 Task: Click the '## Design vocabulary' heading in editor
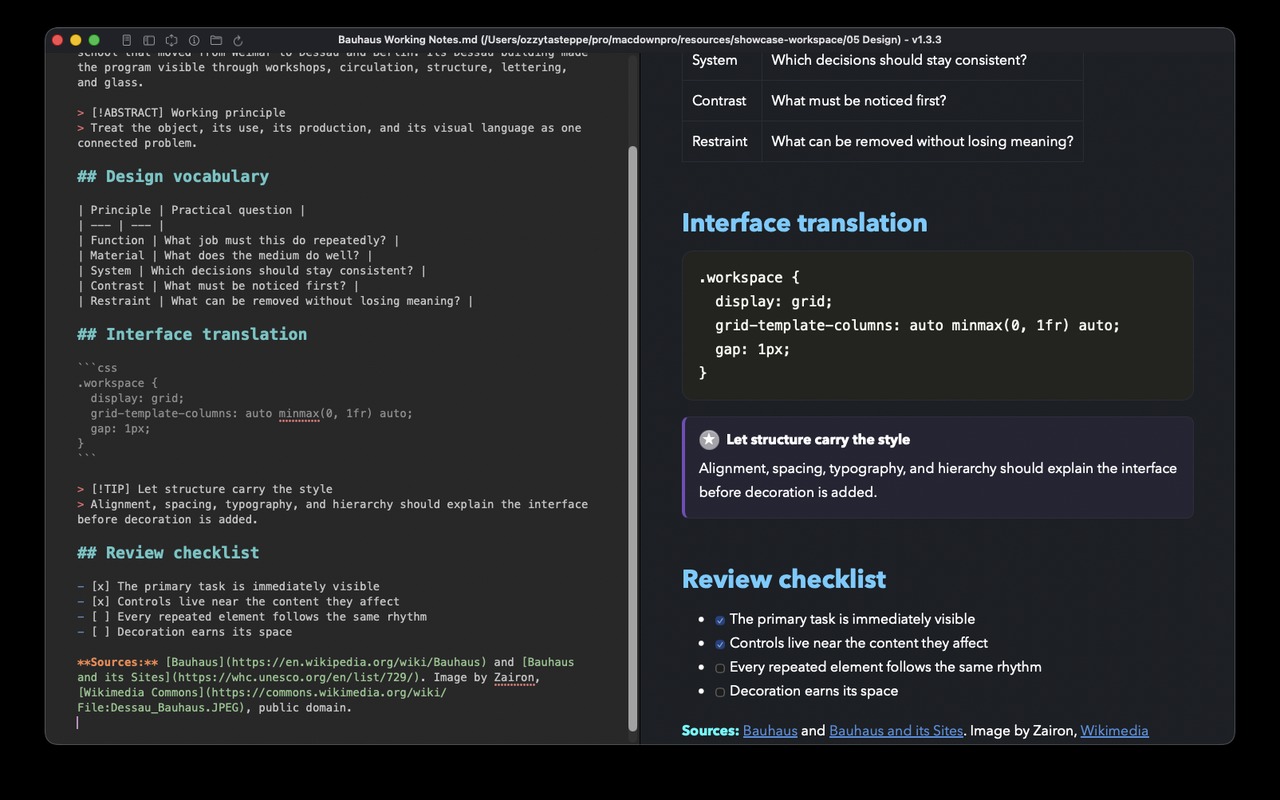coord(173,176)
